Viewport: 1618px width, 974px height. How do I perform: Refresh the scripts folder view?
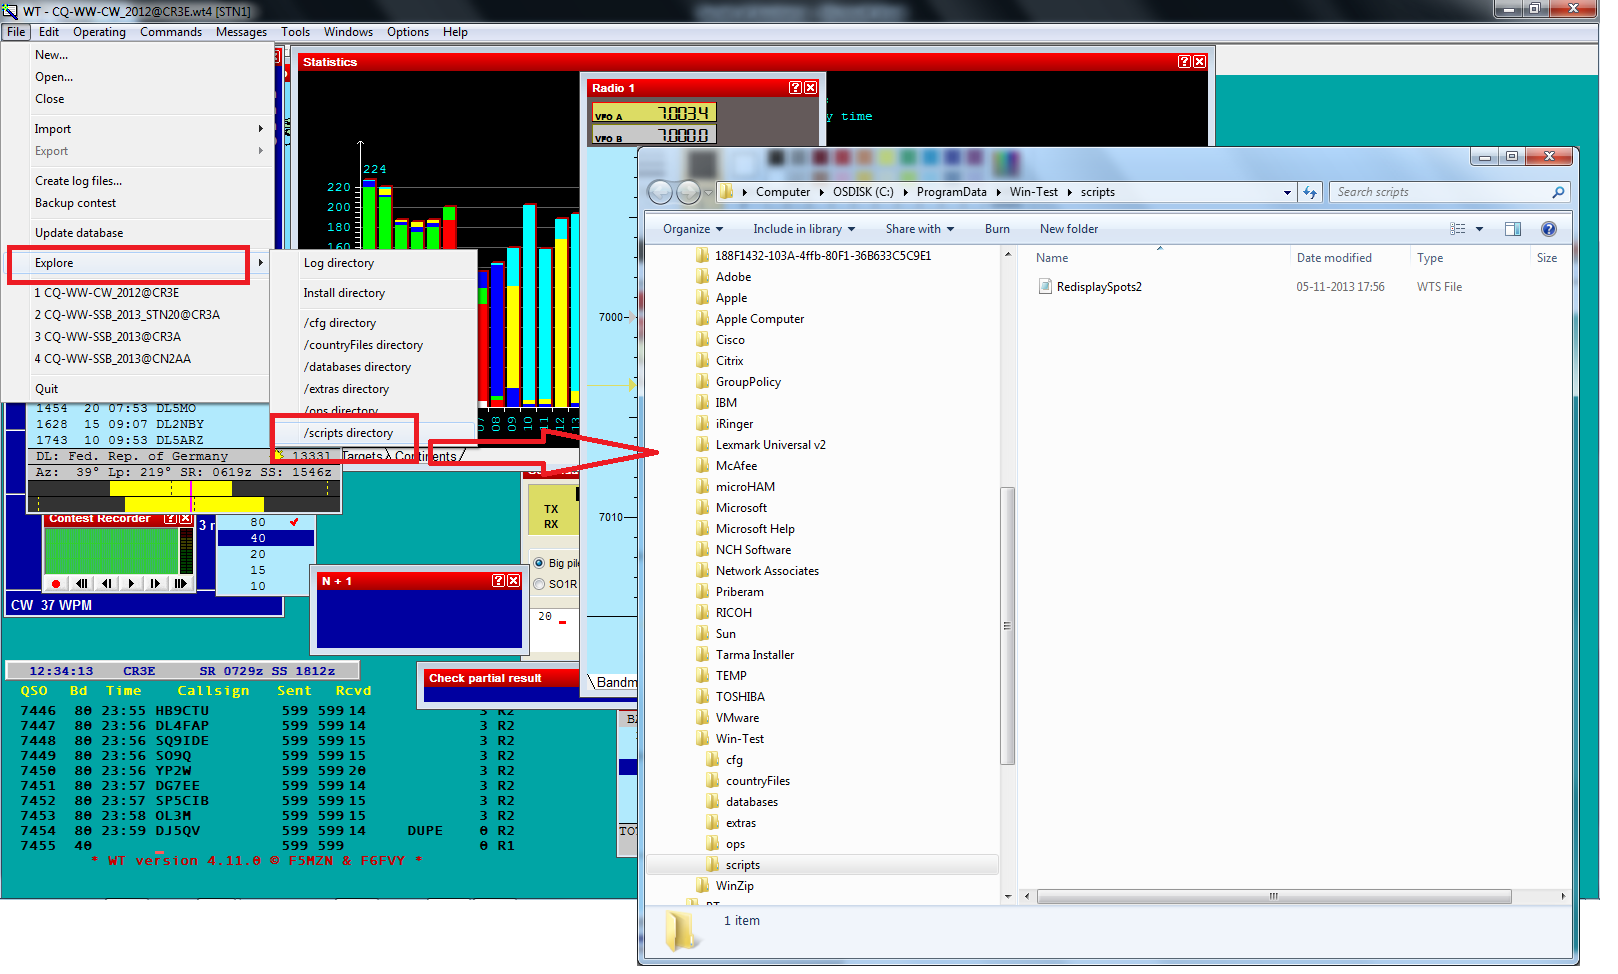point(1310,192)
